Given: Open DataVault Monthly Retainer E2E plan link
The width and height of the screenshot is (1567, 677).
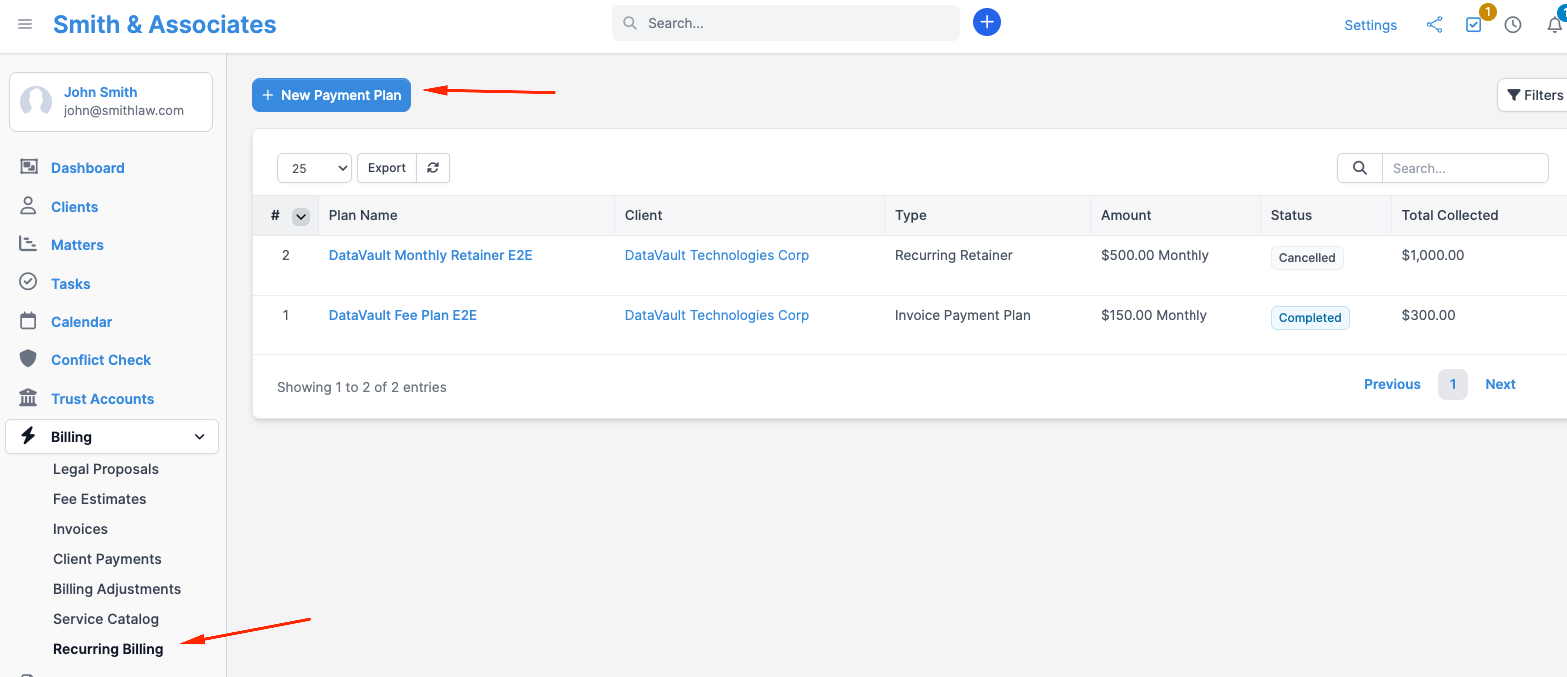Looking at the screenshot, I should [x=430, y=255].
